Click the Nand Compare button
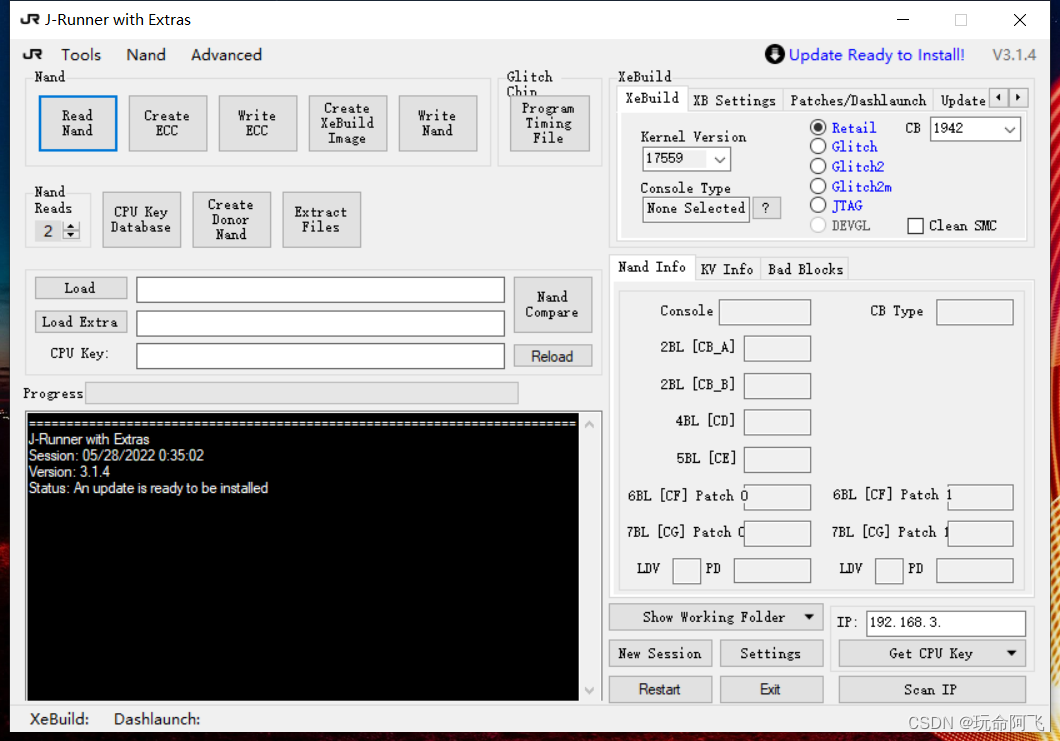 (x=552, y=304)
